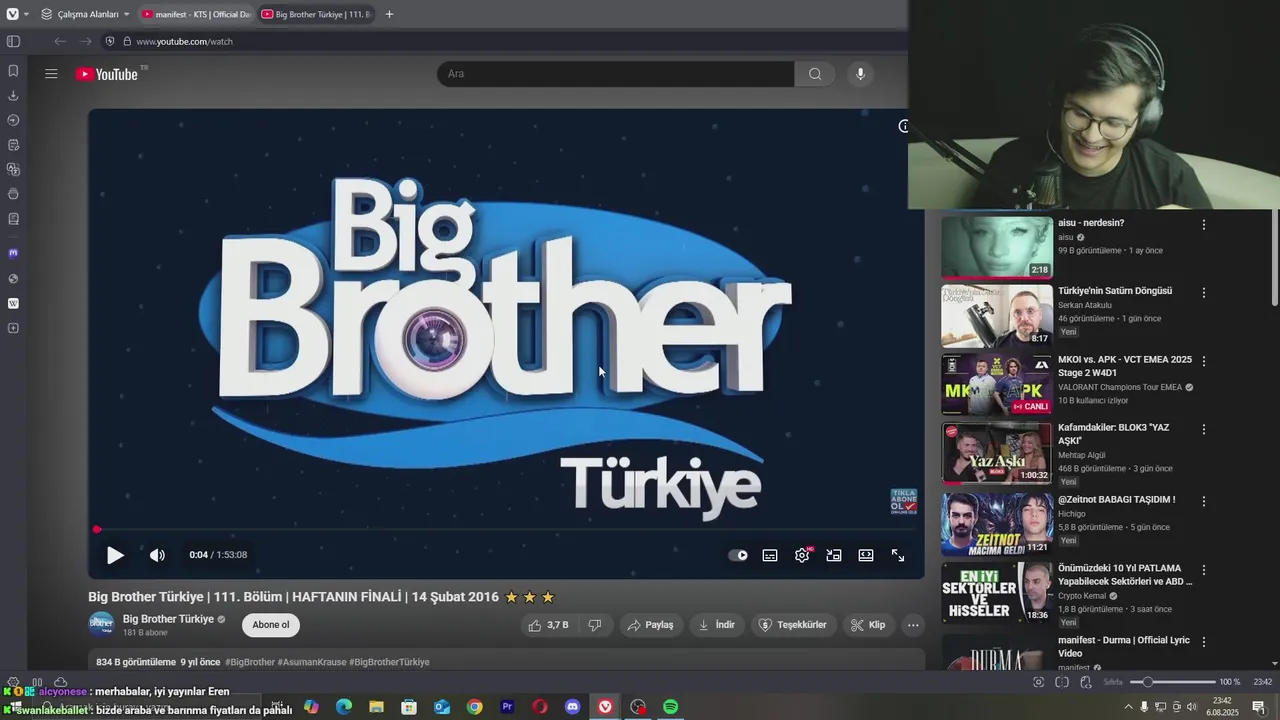Download the video with İndir

[x=716, y=625]
